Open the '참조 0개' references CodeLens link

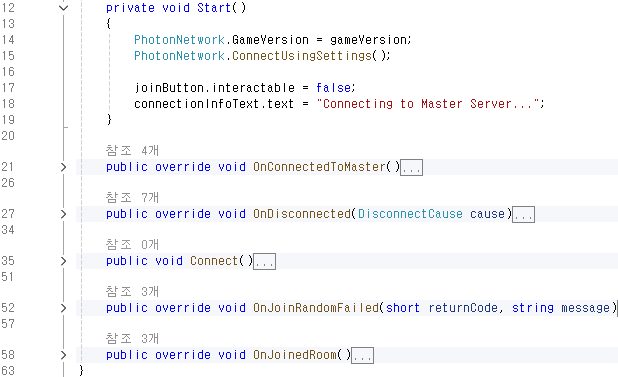coord(132,244)
